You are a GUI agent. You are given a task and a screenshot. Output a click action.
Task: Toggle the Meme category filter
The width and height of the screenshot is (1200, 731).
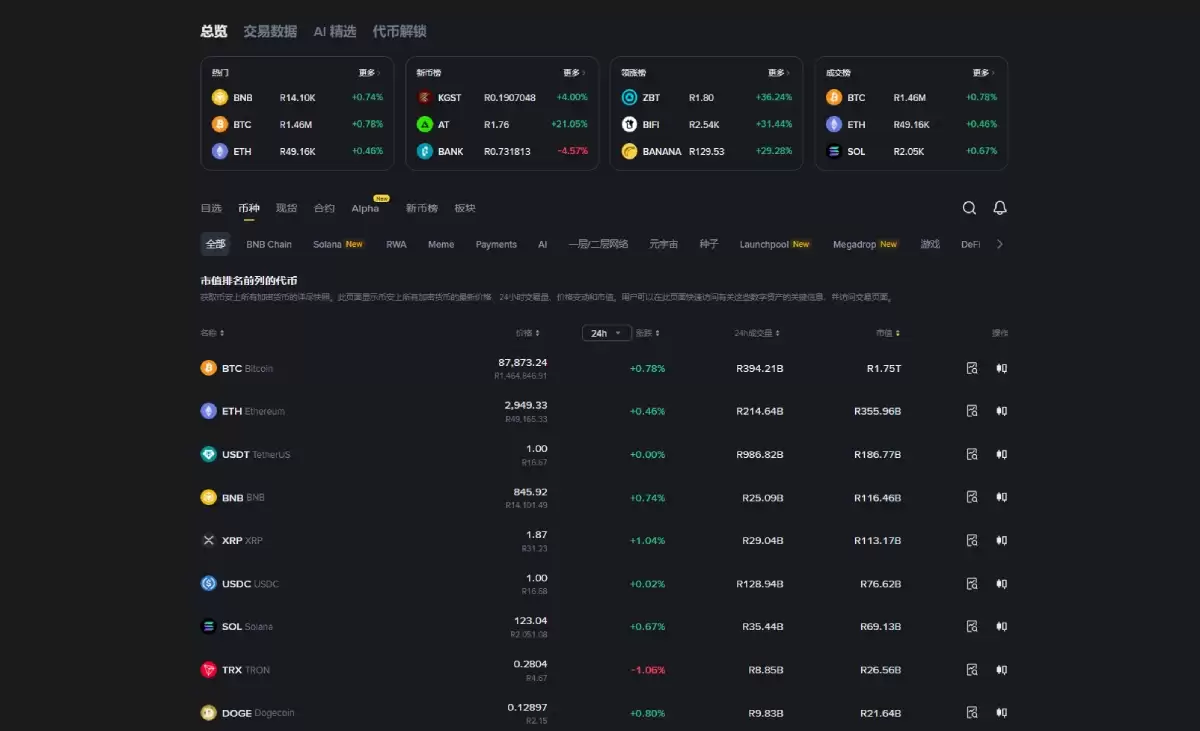(x=440, y=244)
